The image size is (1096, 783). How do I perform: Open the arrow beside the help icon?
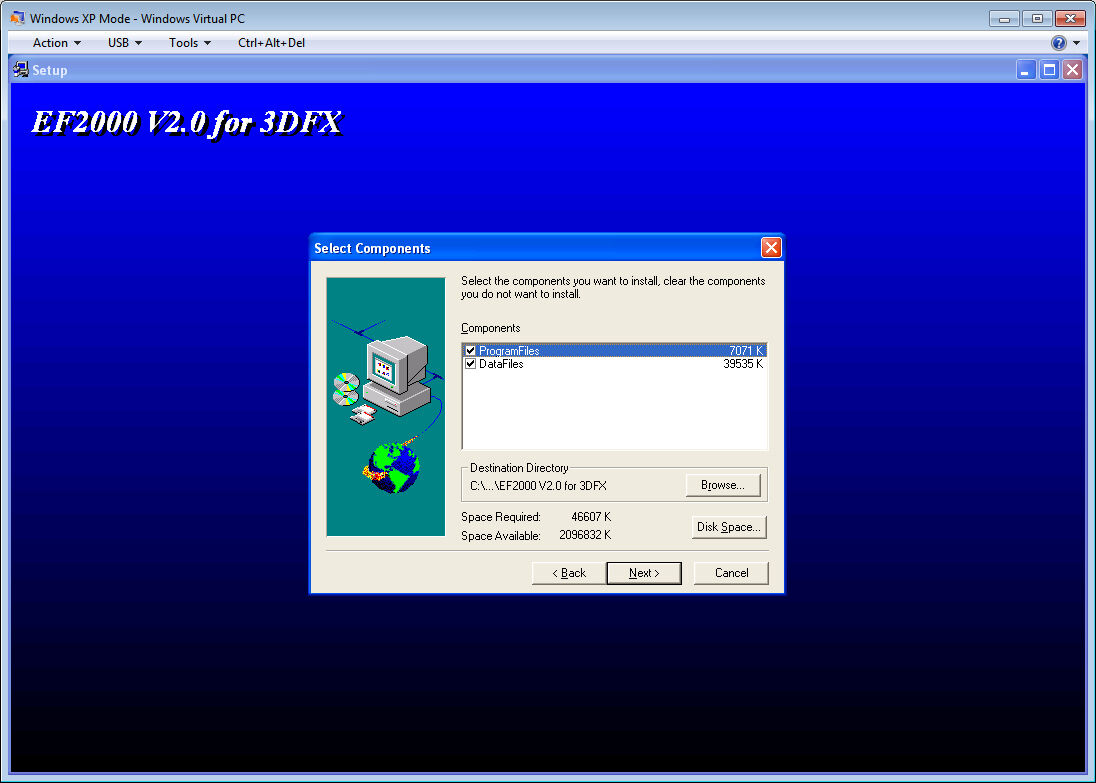tap(1076, 43)
